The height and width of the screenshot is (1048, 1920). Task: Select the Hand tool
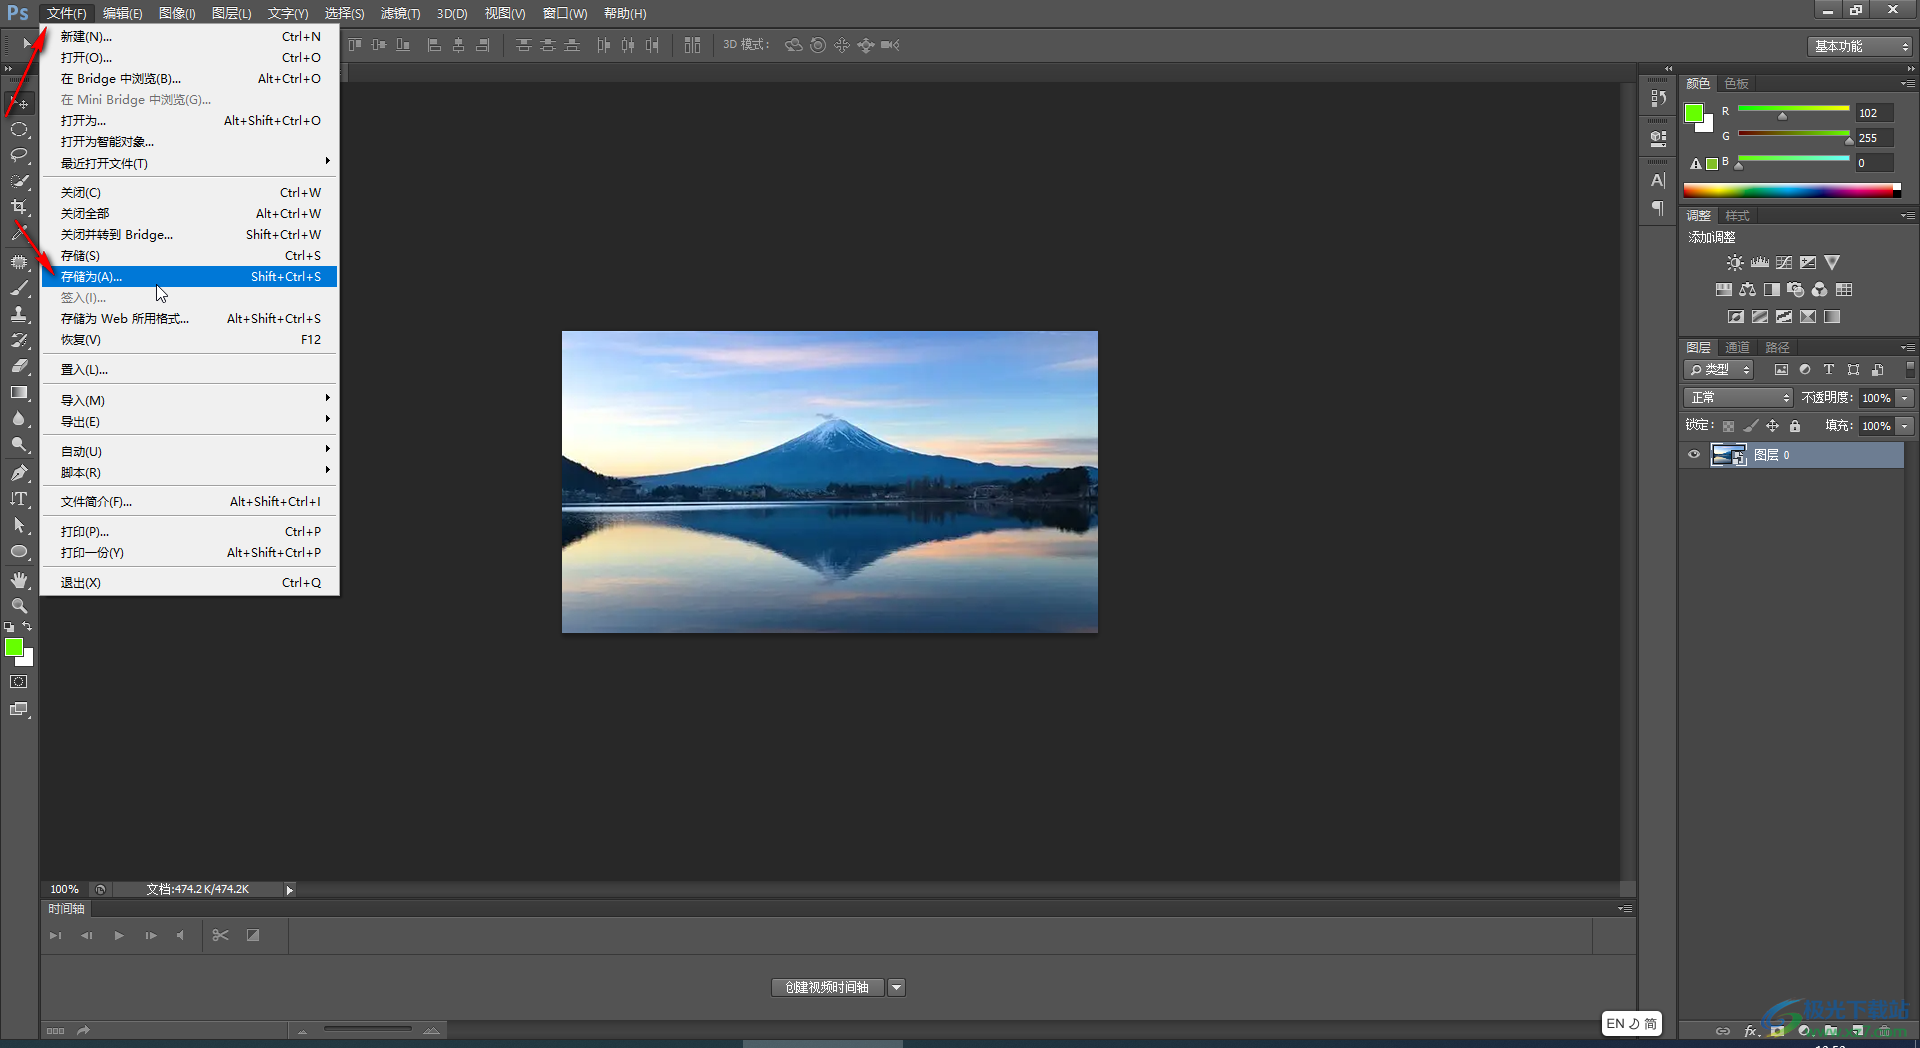[19, 580]
